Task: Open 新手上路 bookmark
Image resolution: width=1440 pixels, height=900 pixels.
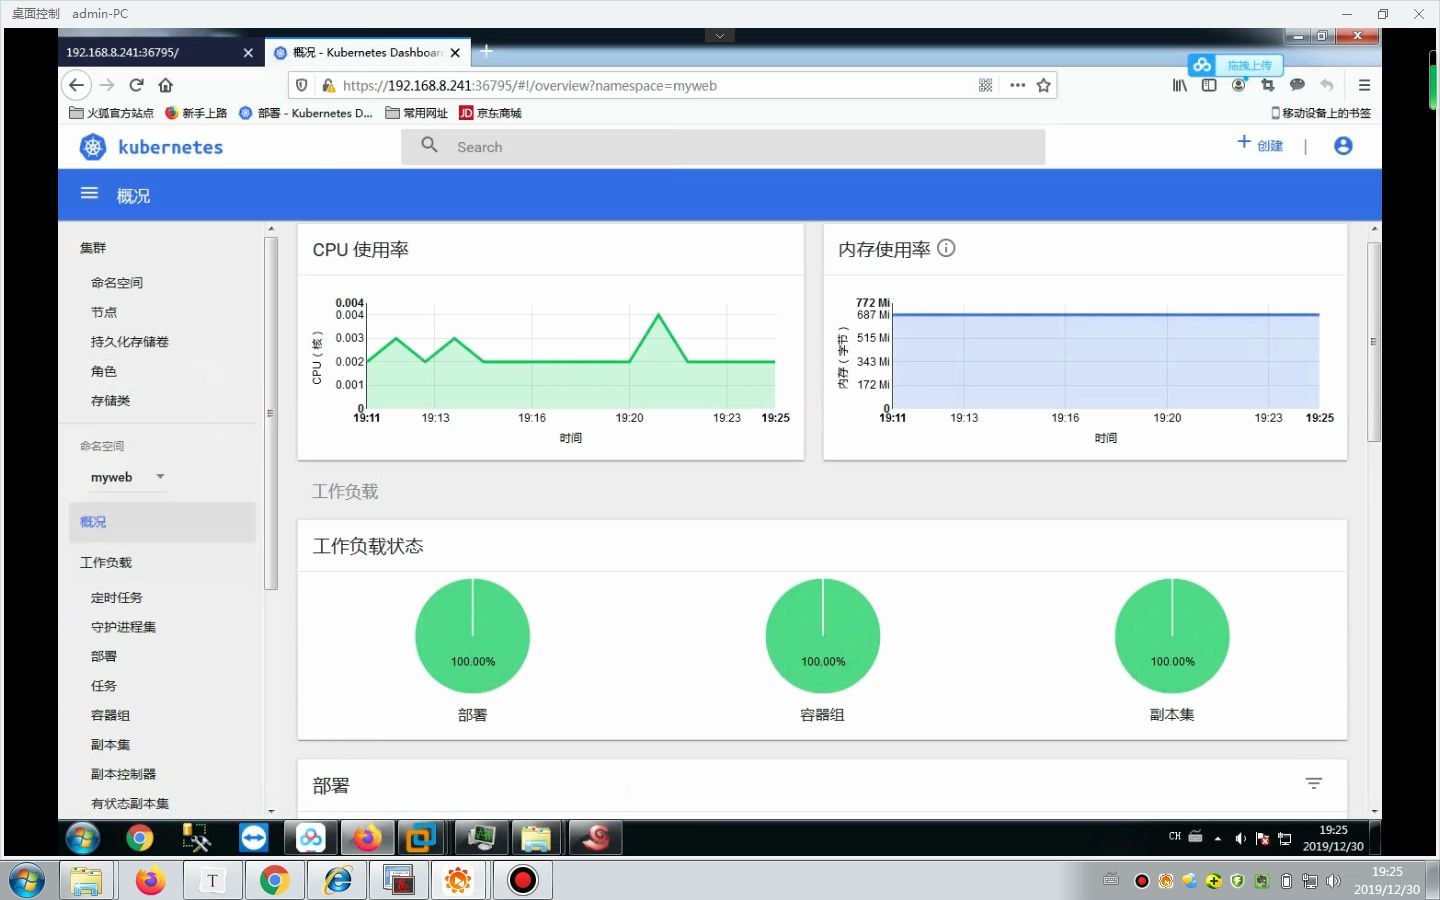Action: click(x=196, y=113)
